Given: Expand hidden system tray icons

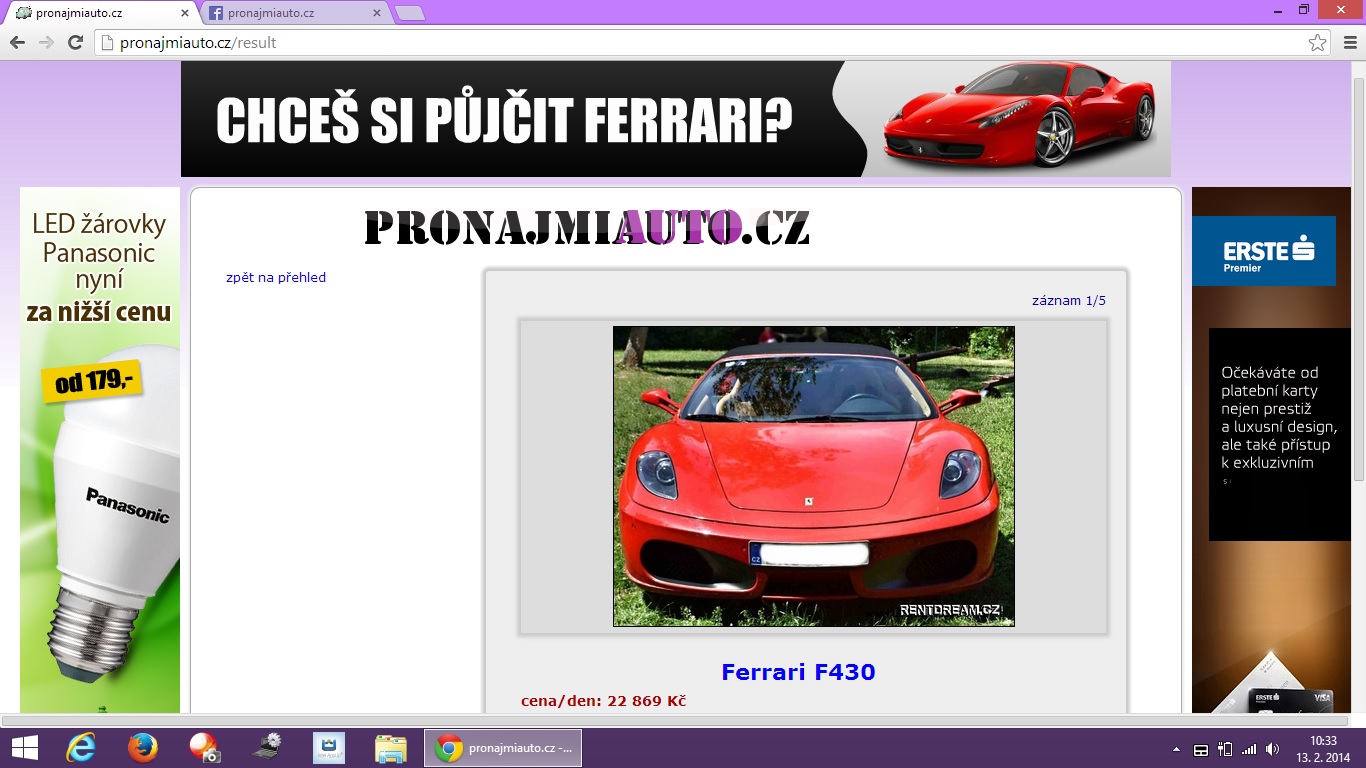Looking at the screenshot, I should (1177, 747).
